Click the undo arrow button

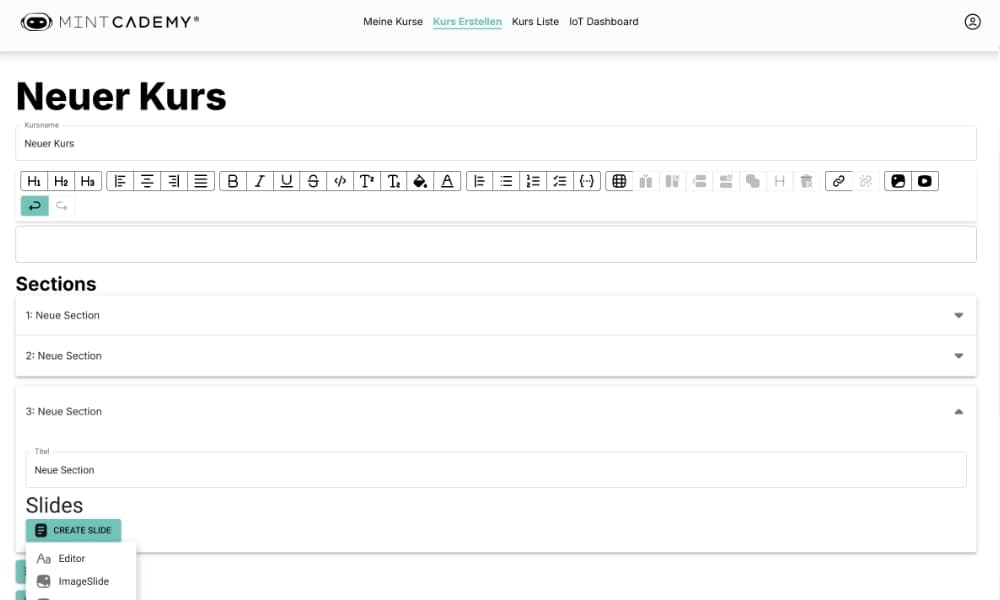coord(34,206)
